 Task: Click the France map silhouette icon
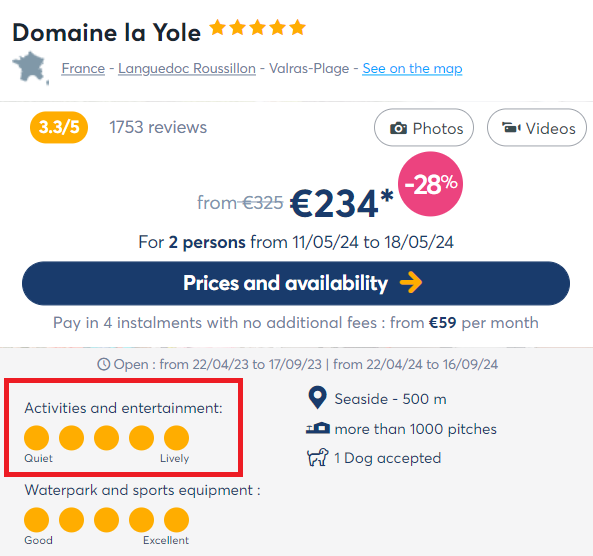point(30,68)
